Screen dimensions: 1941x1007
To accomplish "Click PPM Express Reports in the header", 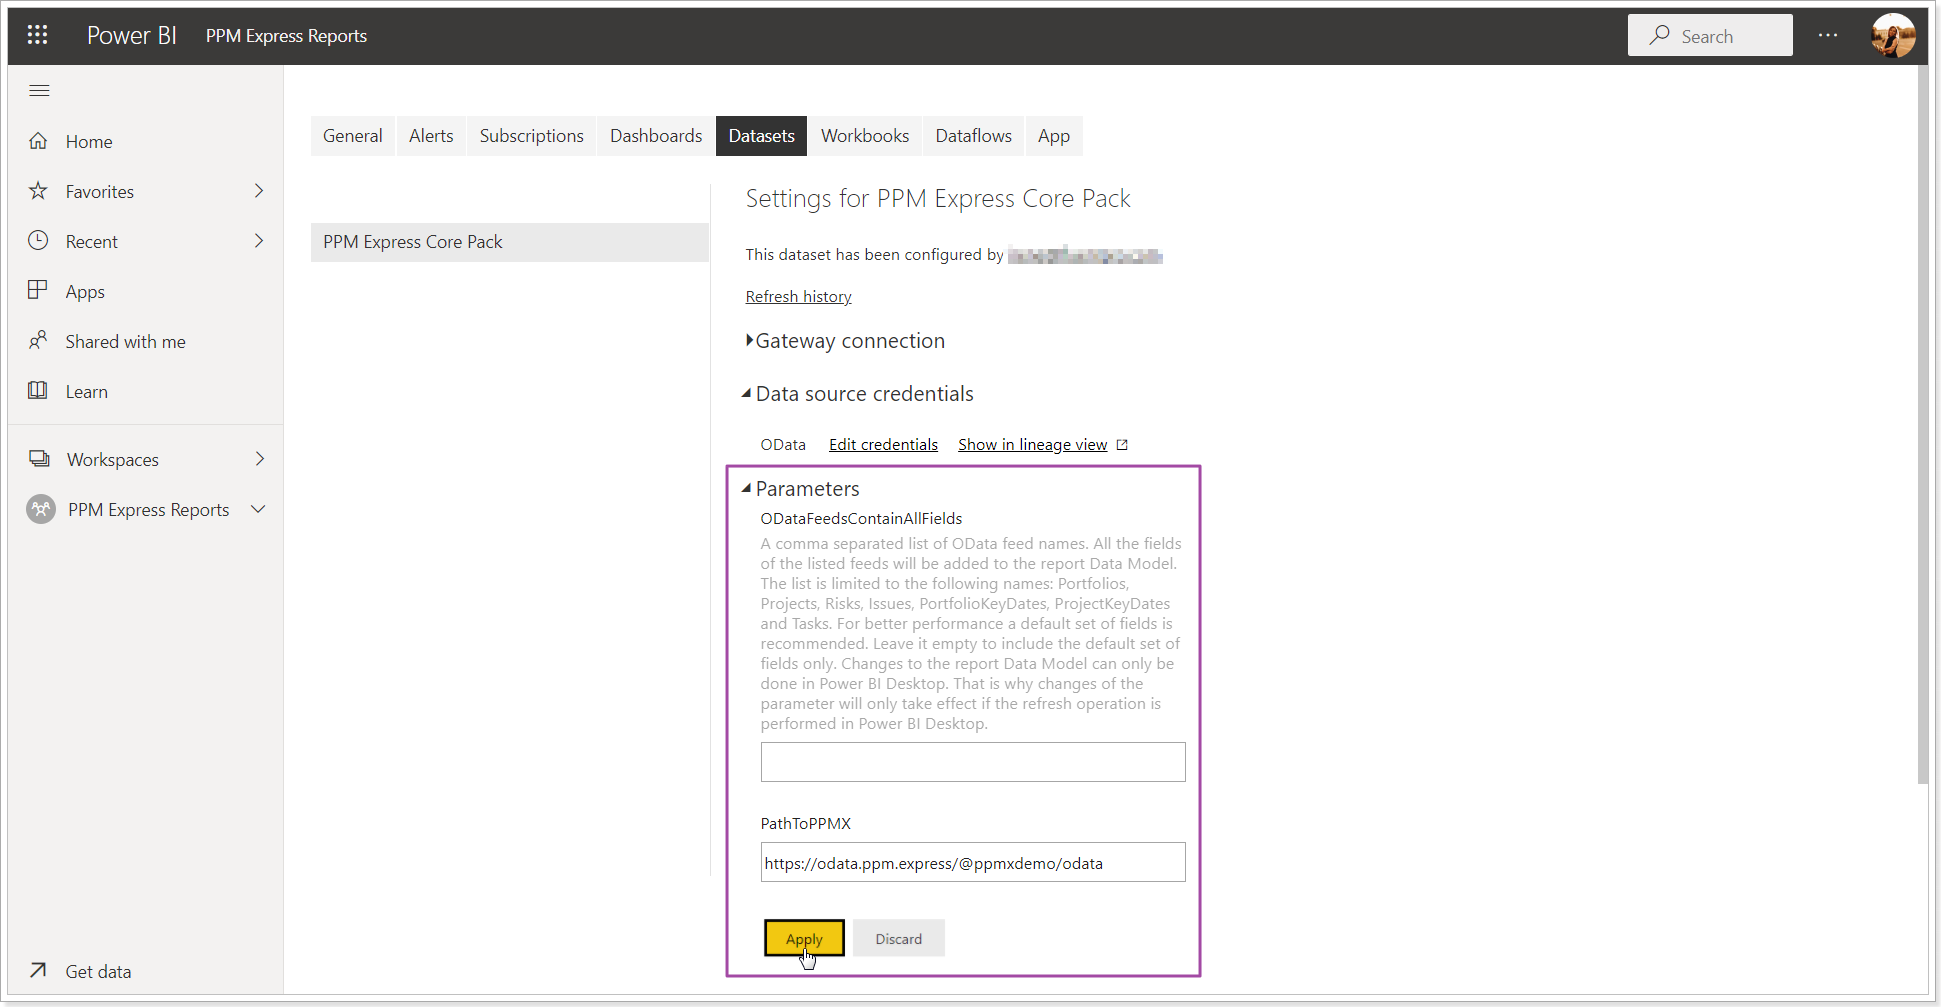I will 286,36.
